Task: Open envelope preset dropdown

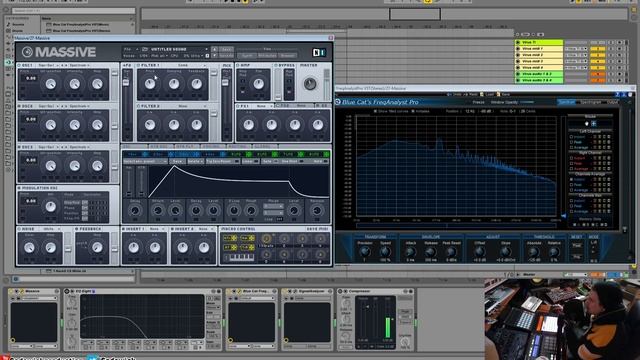Action: (x=145, y=162)
